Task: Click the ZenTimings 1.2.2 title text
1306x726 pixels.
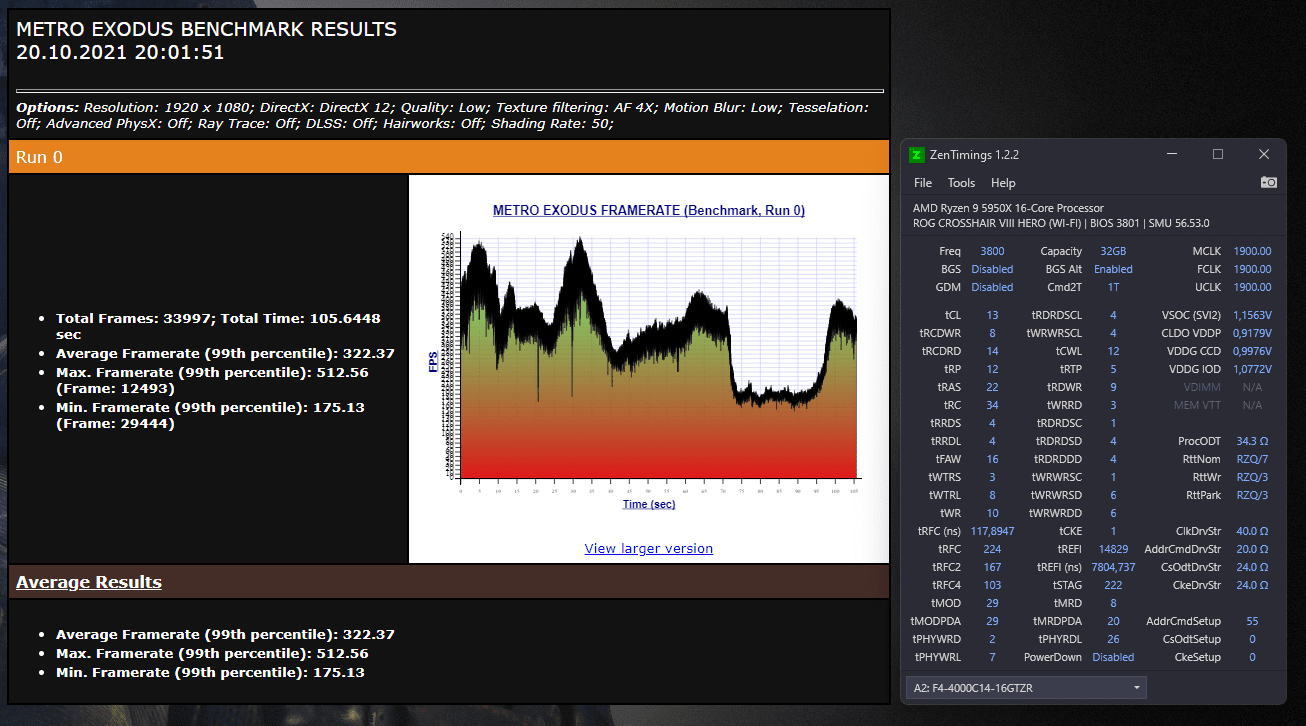Action: 975,155
